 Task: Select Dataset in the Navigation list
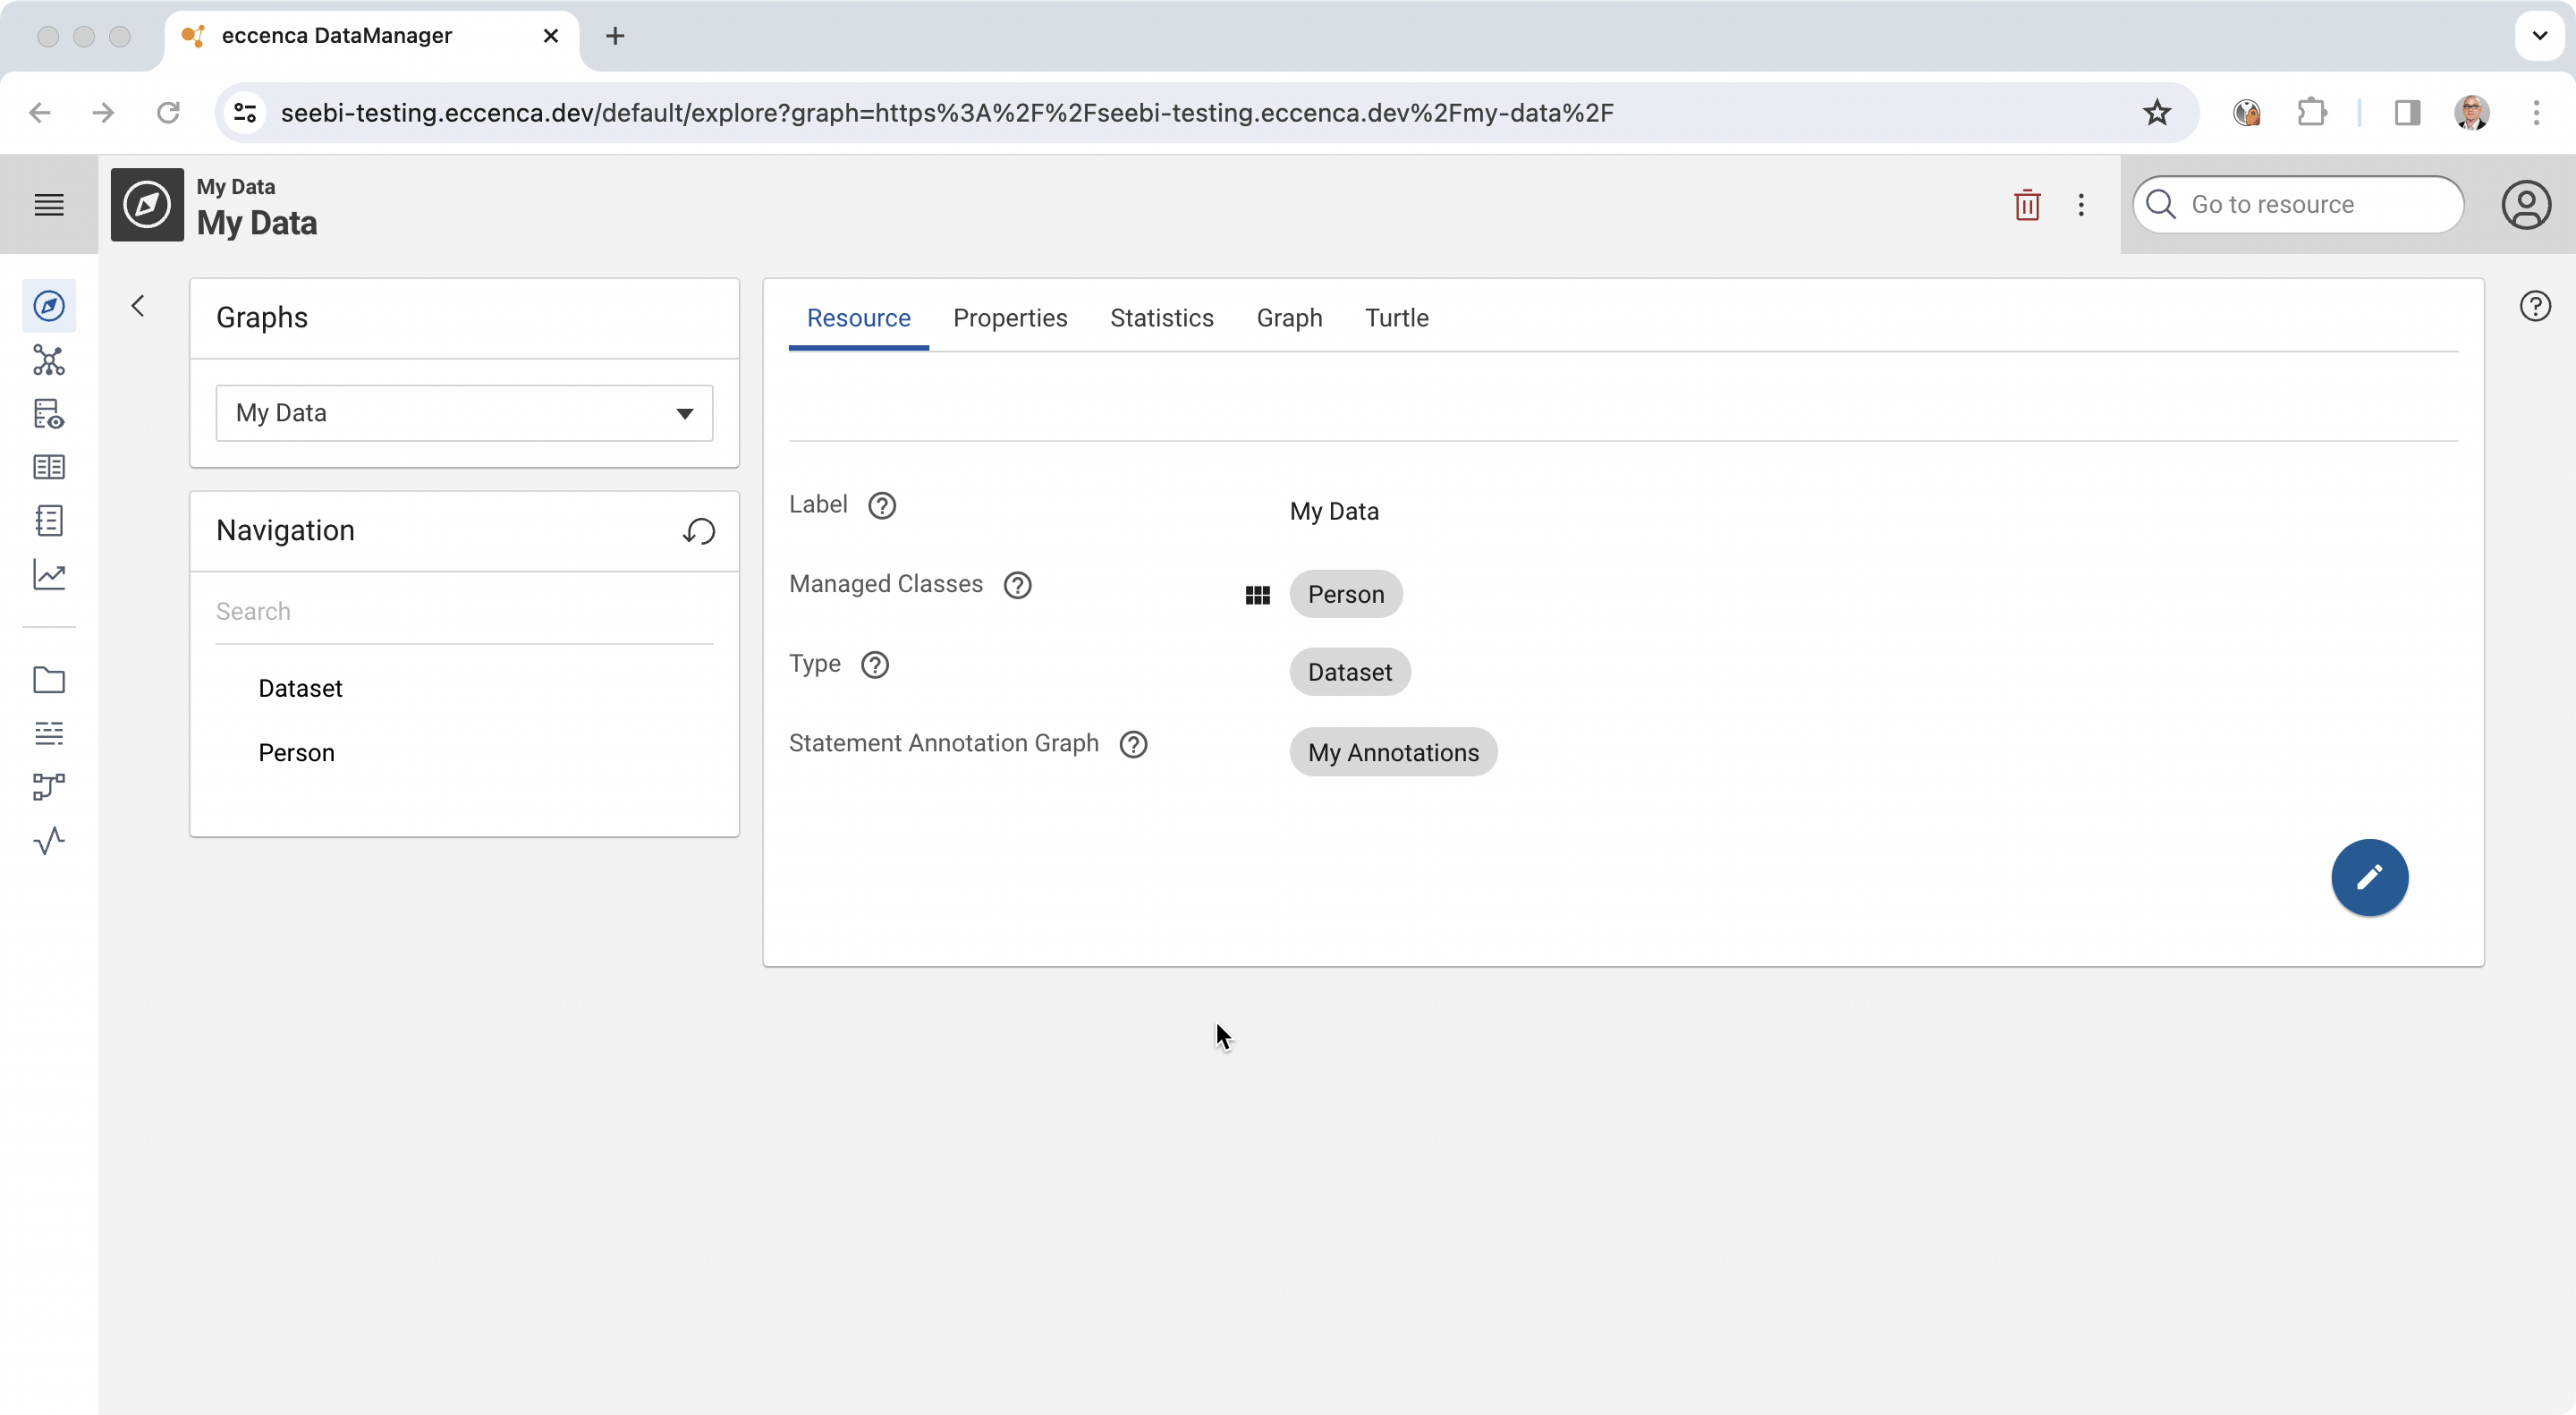coord(300,688)
